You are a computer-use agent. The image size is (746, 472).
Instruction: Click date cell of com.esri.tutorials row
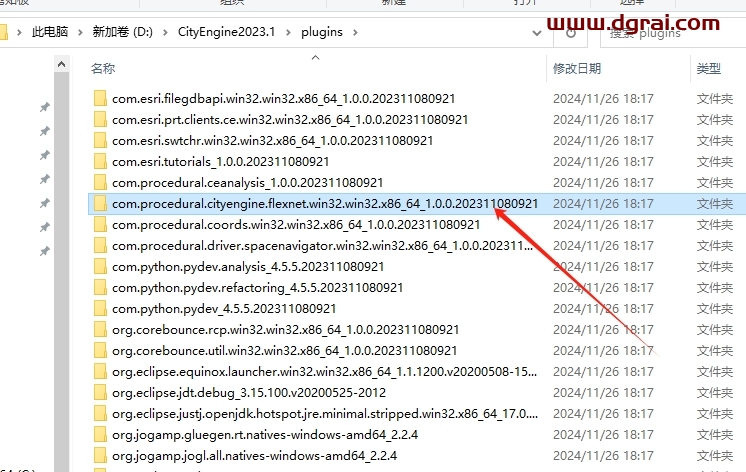[x=603, y=161]
